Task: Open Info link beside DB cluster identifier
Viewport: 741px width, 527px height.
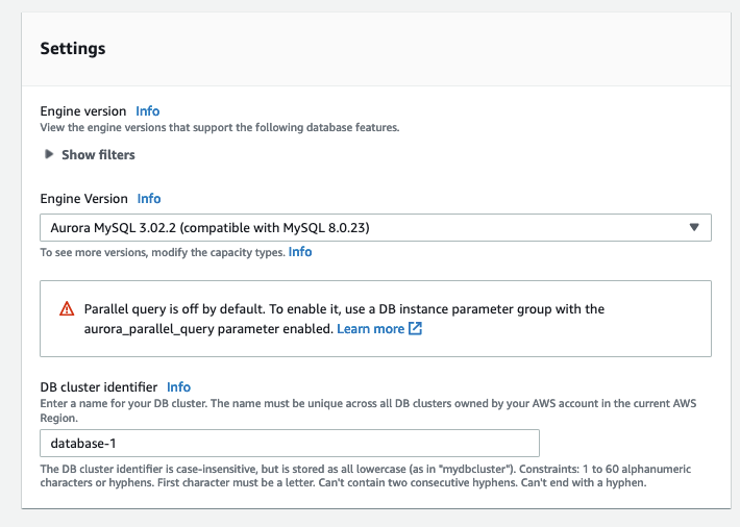Action: (x=179, y=387)
